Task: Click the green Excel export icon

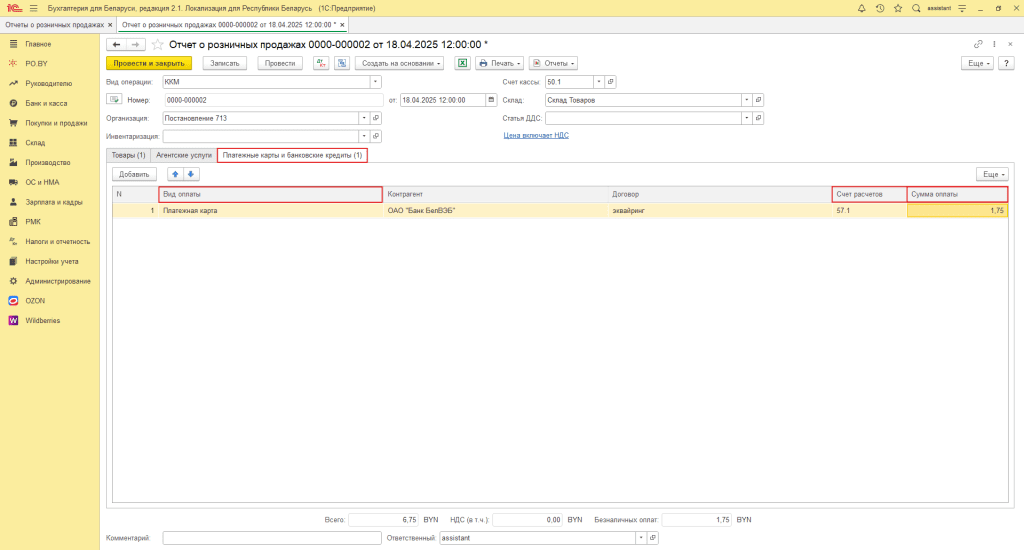Action: pos(462,63)
